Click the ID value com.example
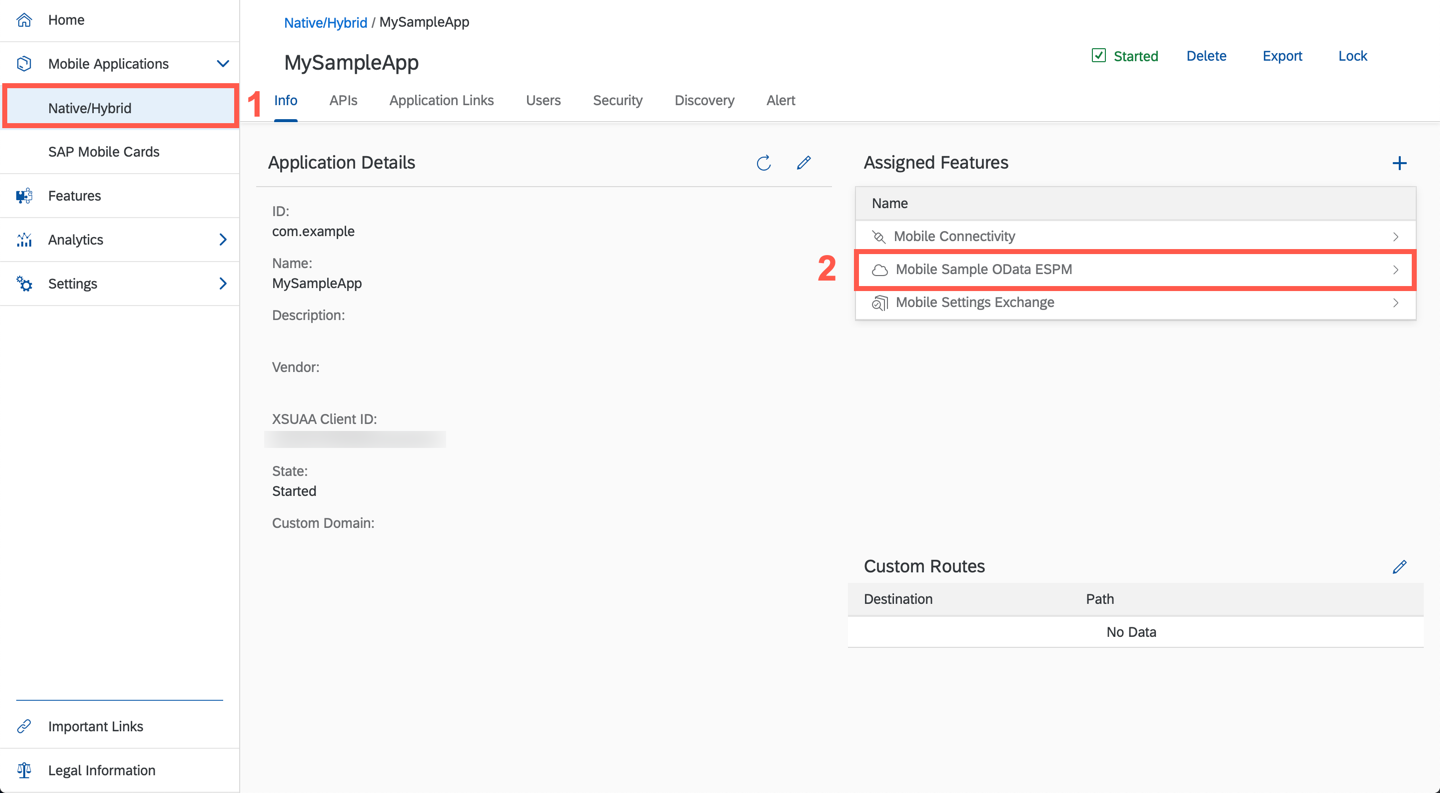1440x793 pixels. click(x=313, y=232)
